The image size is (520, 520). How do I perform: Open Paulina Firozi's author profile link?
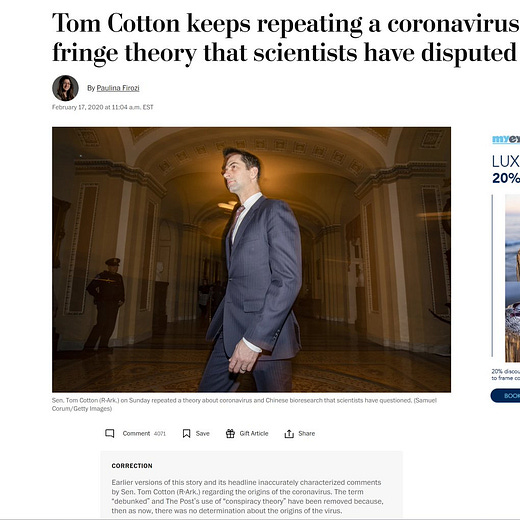pyautogui.click(x=118, y=88)
